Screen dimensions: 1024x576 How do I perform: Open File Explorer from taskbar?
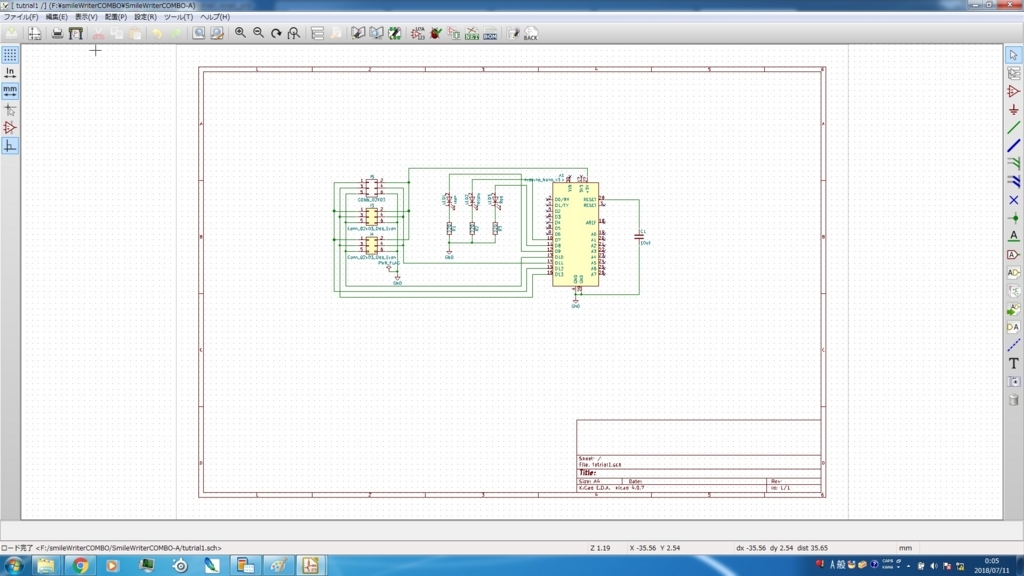click(46, 566)
